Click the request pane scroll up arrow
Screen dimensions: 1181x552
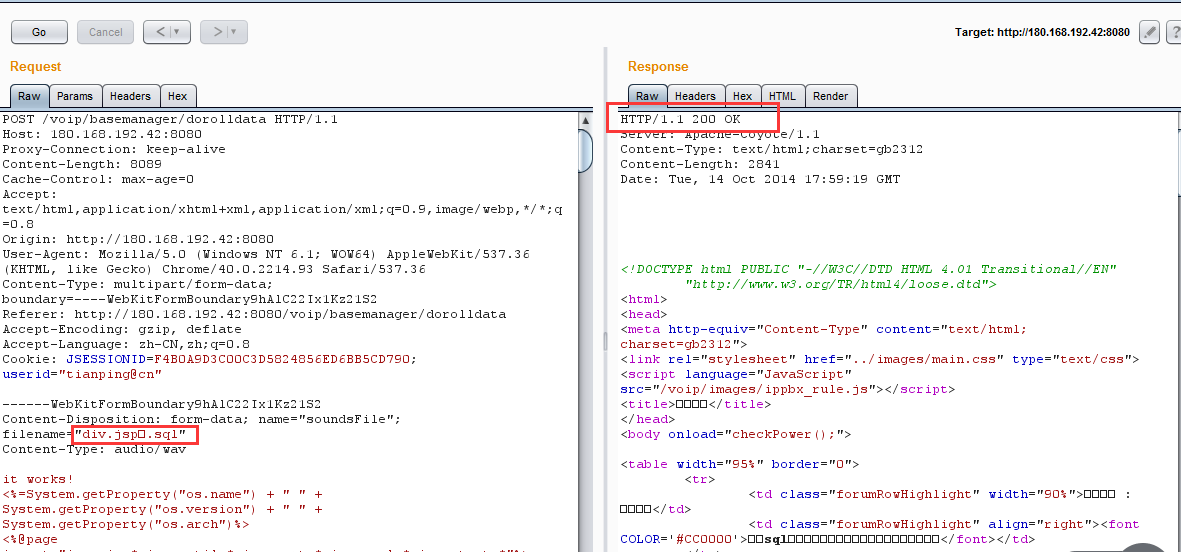[586, 120]
